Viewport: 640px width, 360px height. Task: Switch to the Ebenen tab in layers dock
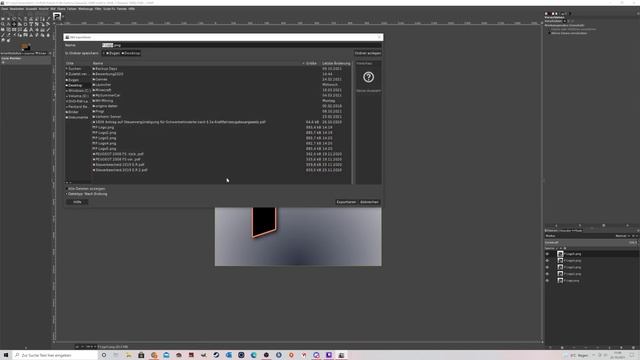pos(551,231)
